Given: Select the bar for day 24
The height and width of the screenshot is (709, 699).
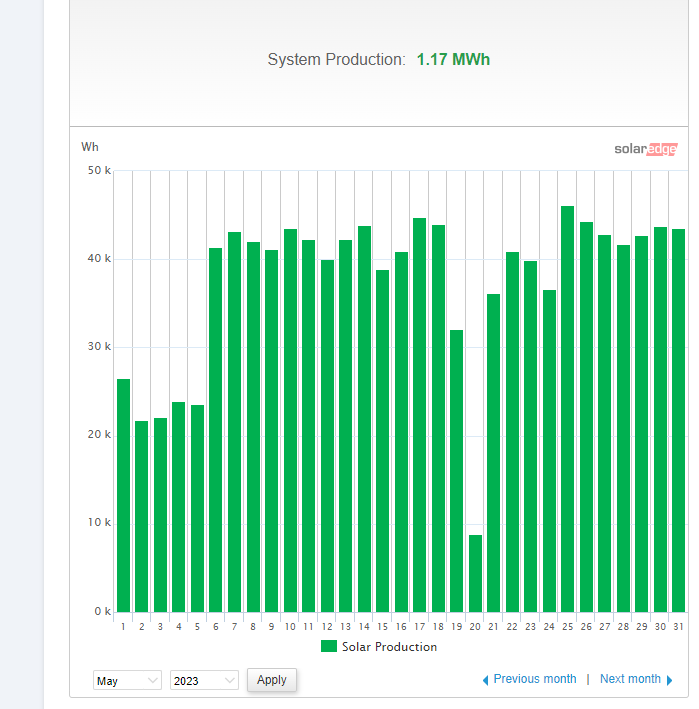Looking at the screenshot, I should coord(549,451).
